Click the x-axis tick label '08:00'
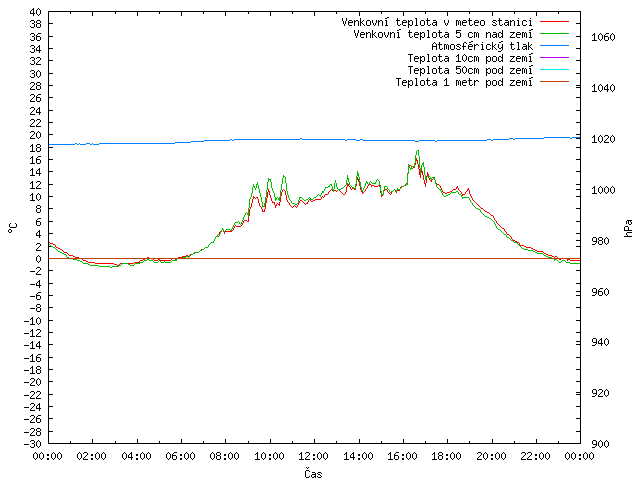640x480 pixels. (x=225, y=456)
